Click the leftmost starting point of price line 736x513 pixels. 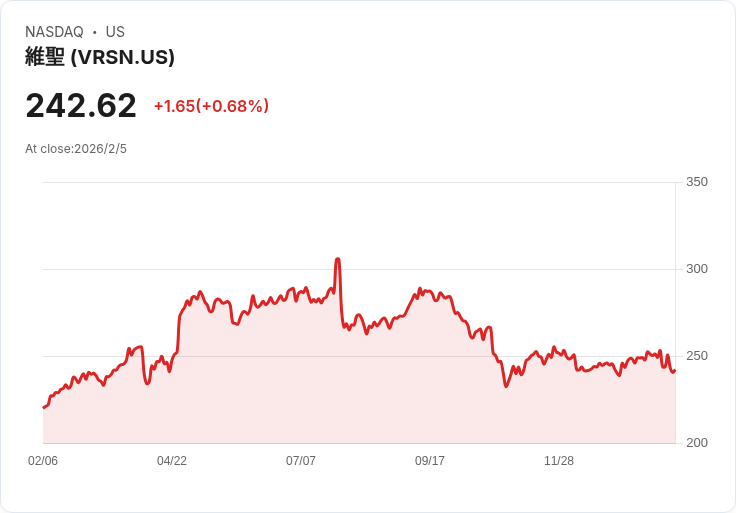[44, 407]
